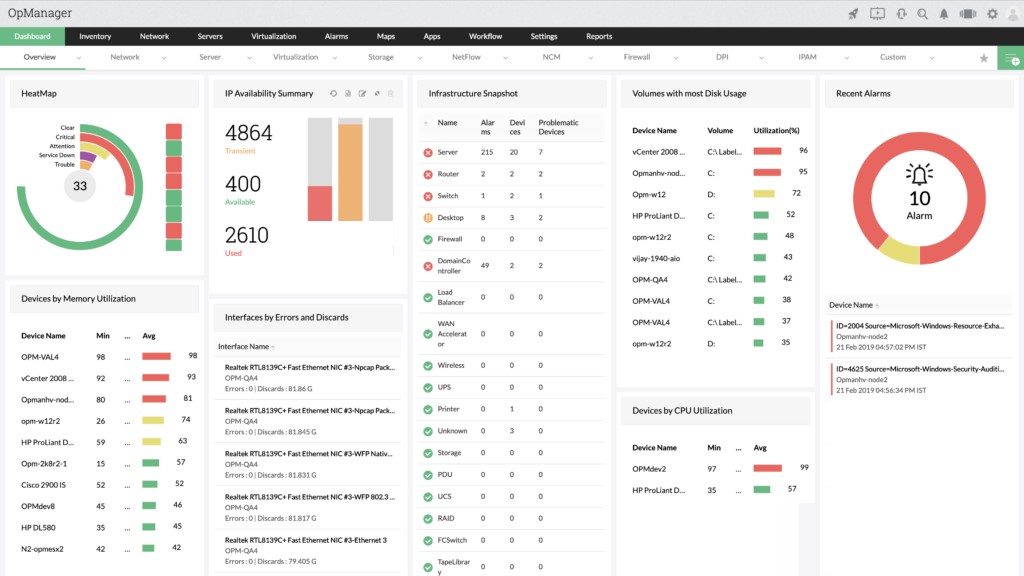Open the search magnifier icon in header
Screen dimensions: 1024x576
[x=922, y=14]
